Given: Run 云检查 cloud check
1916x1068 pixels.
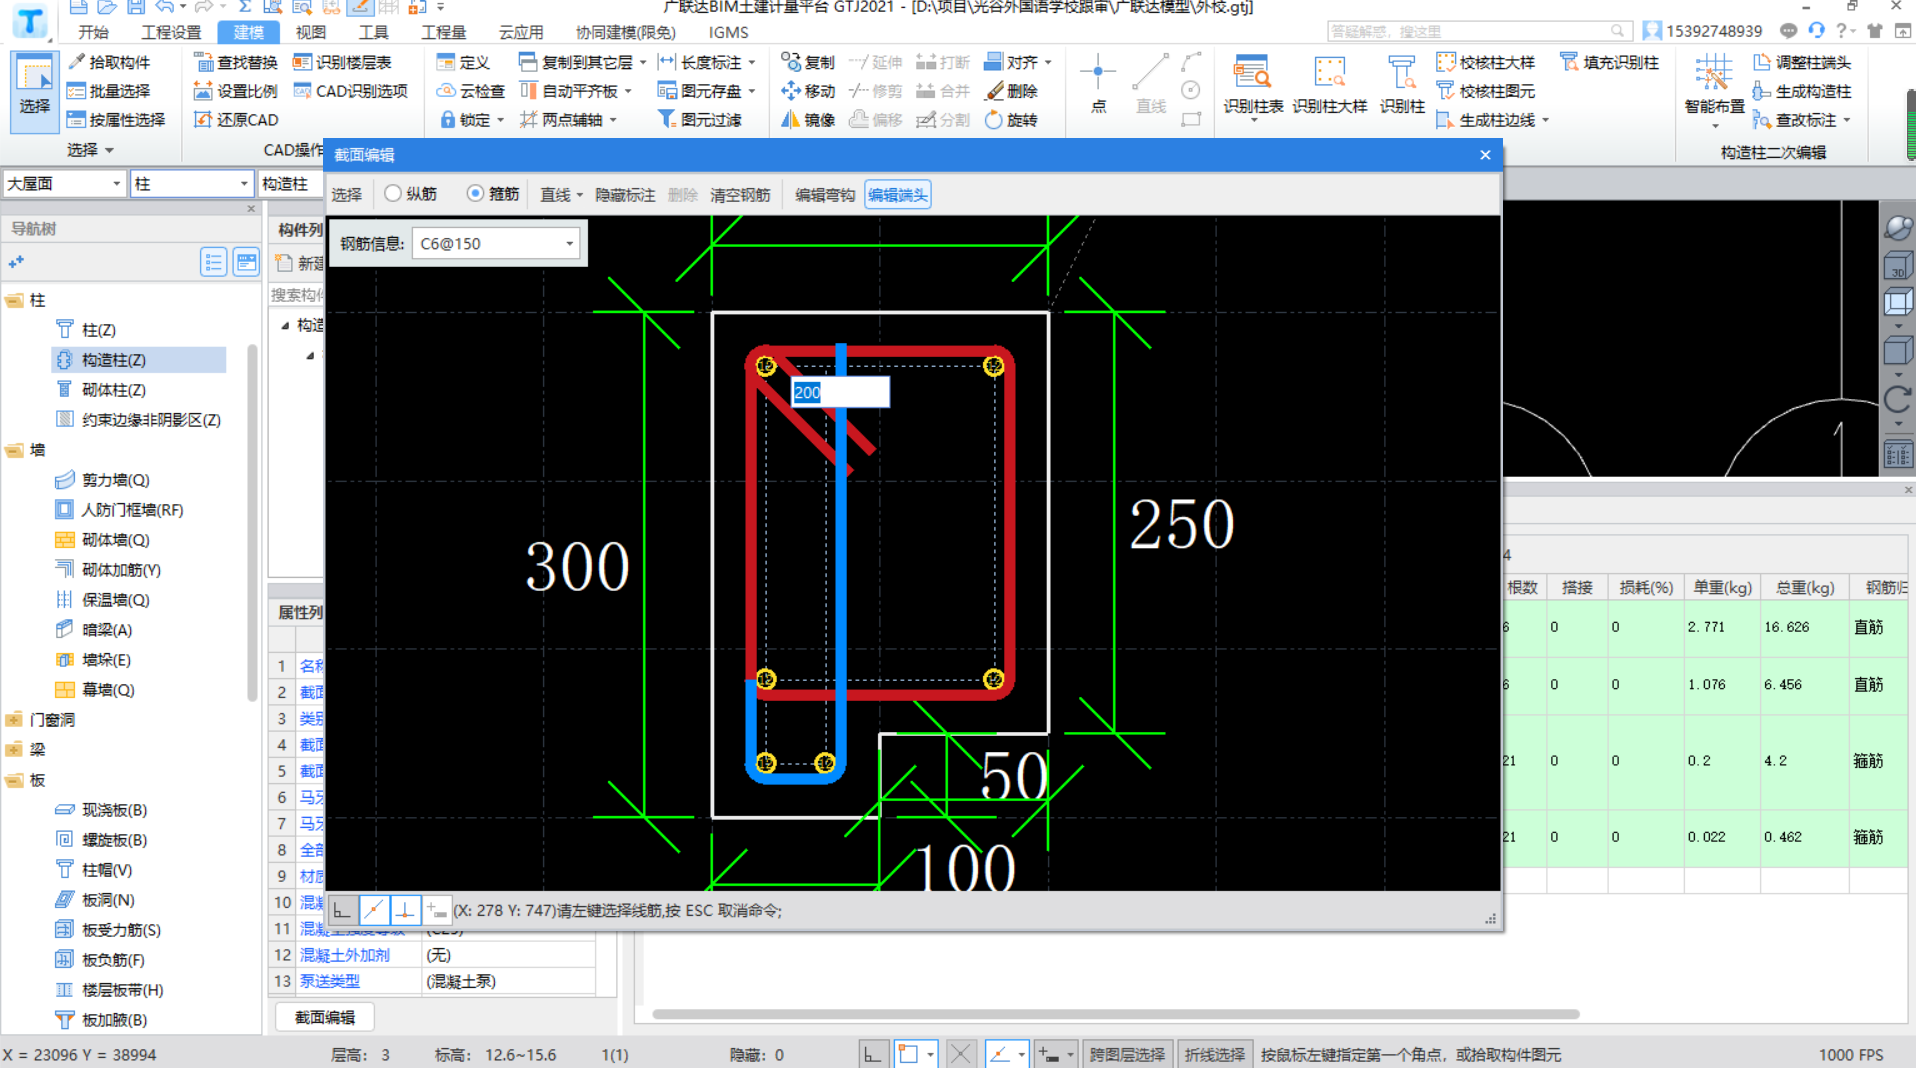Looking at the screenshot, I should tap(470, 91).
